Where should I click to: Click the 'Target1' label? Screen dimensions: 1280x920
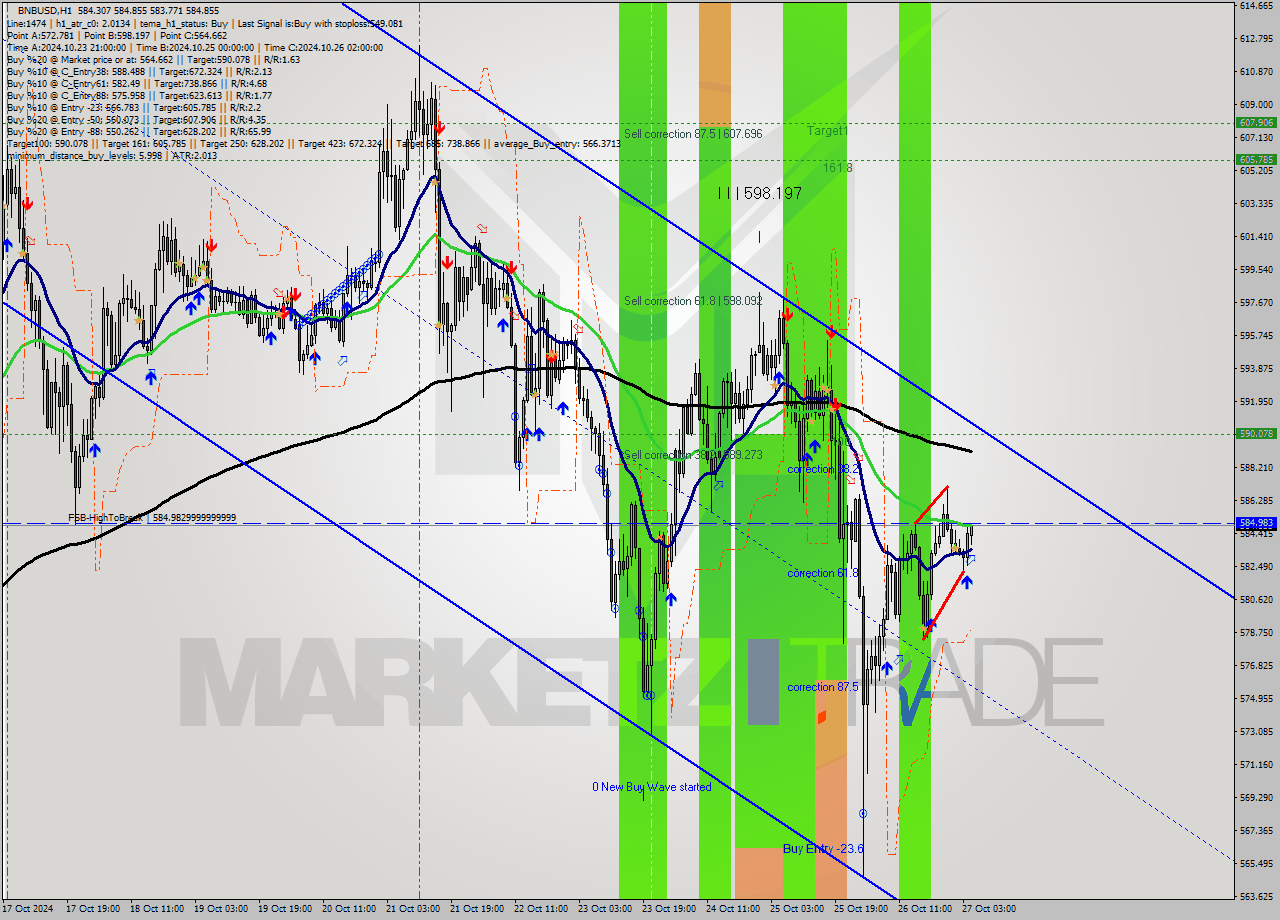point(827,131)
